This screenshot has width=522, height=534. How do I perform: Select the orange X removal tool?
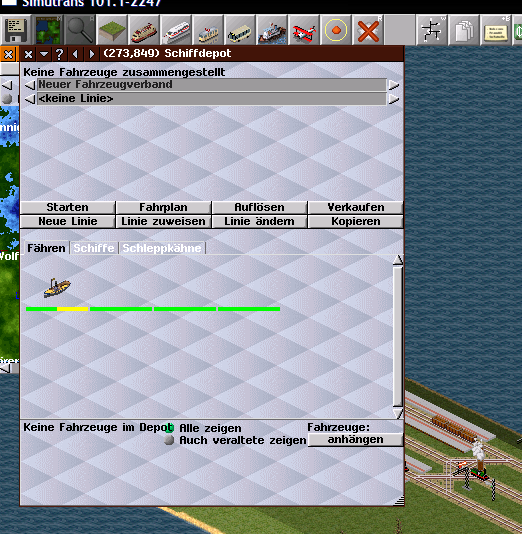(368, 30)
